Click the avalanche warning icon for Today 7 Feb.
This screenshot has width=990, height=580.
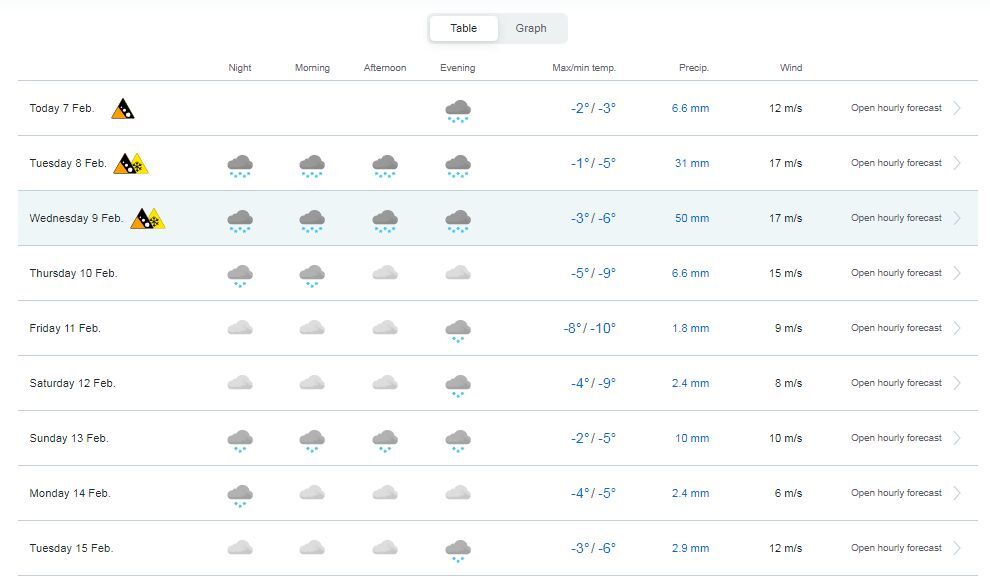123,109
